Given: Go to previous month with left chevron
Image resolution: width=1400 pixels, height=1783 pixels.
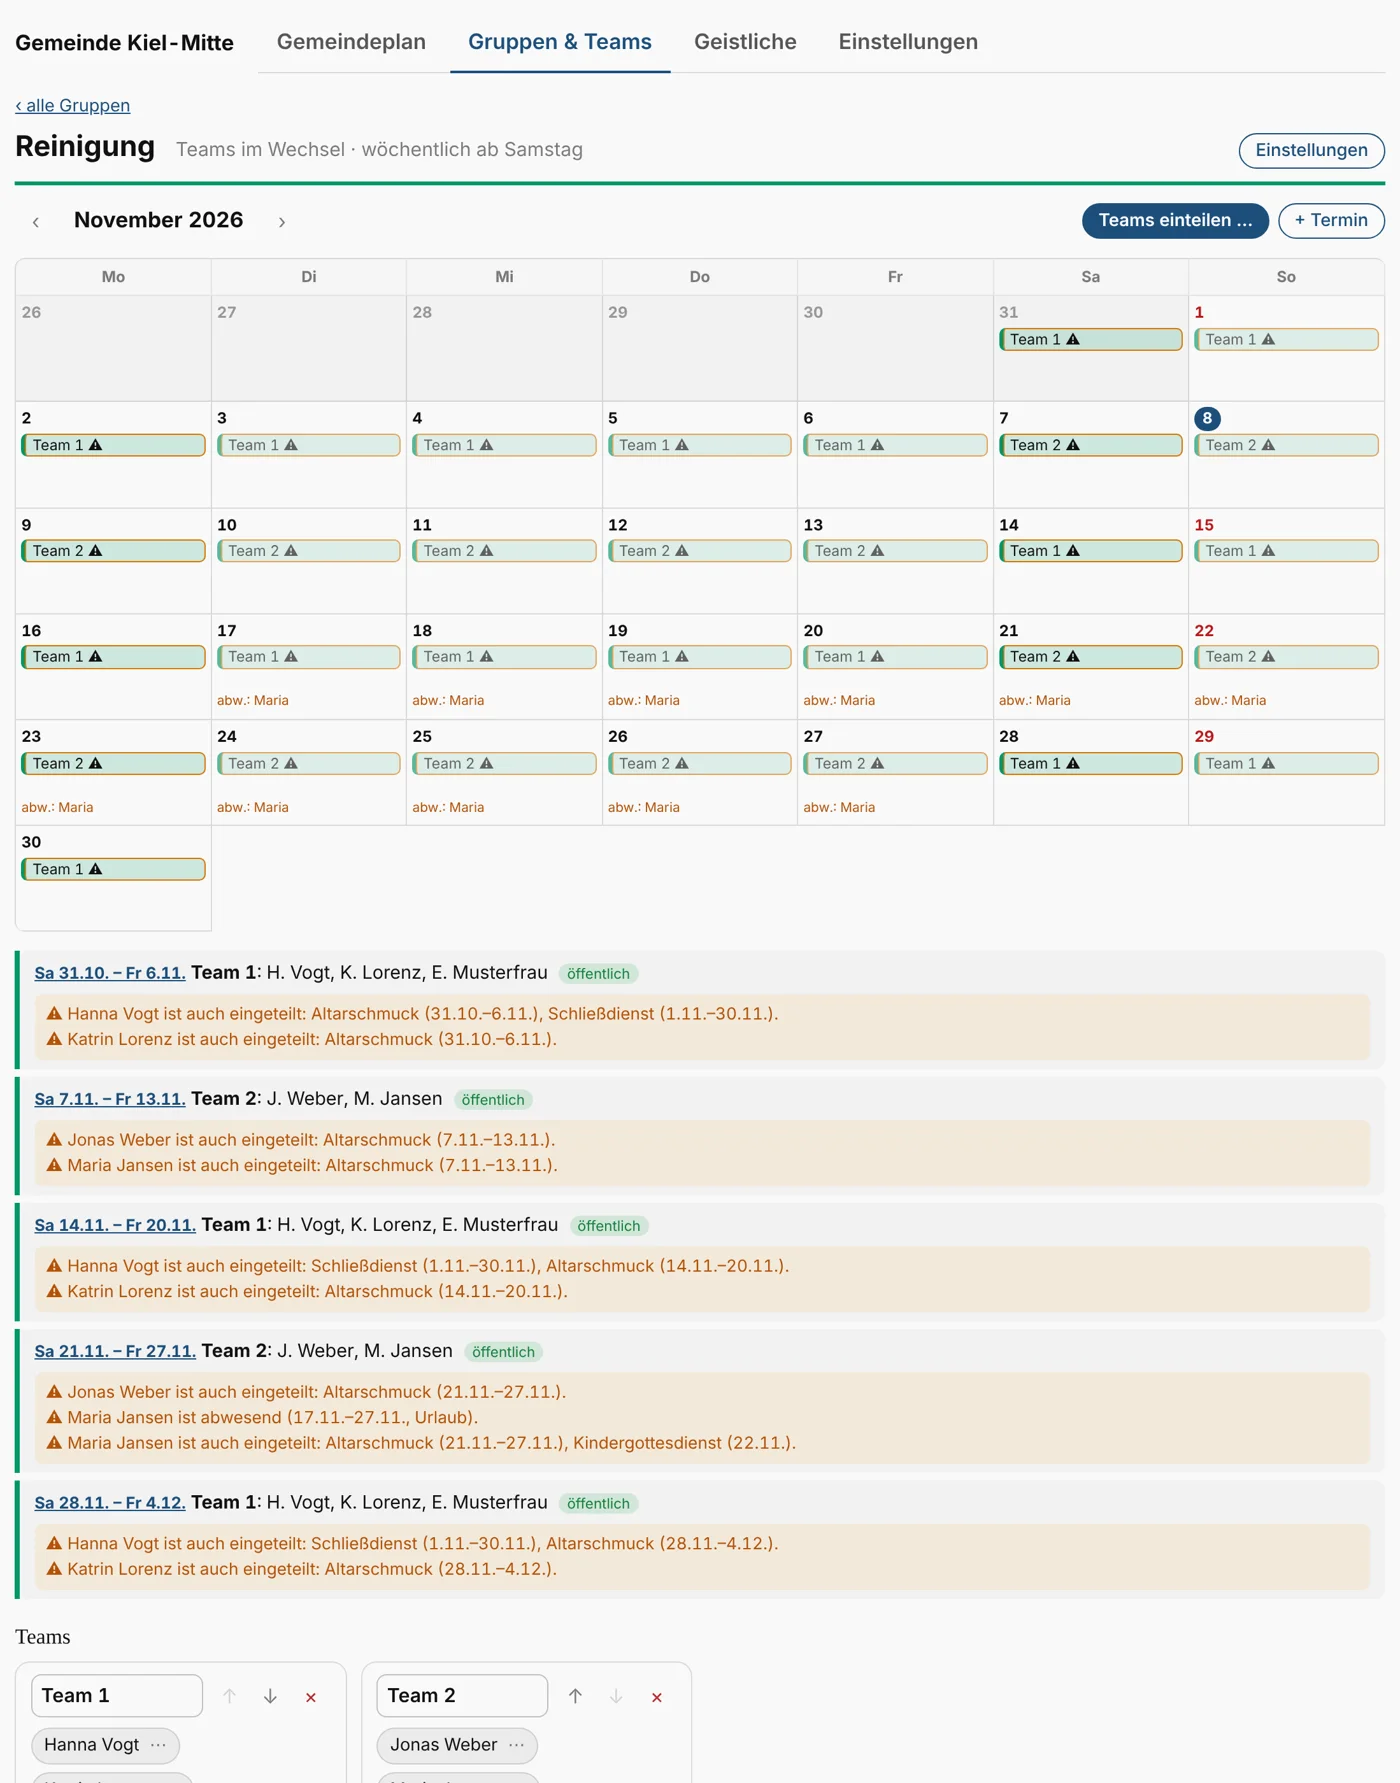Looking at the screenshot, I should [x=36, y=222].
